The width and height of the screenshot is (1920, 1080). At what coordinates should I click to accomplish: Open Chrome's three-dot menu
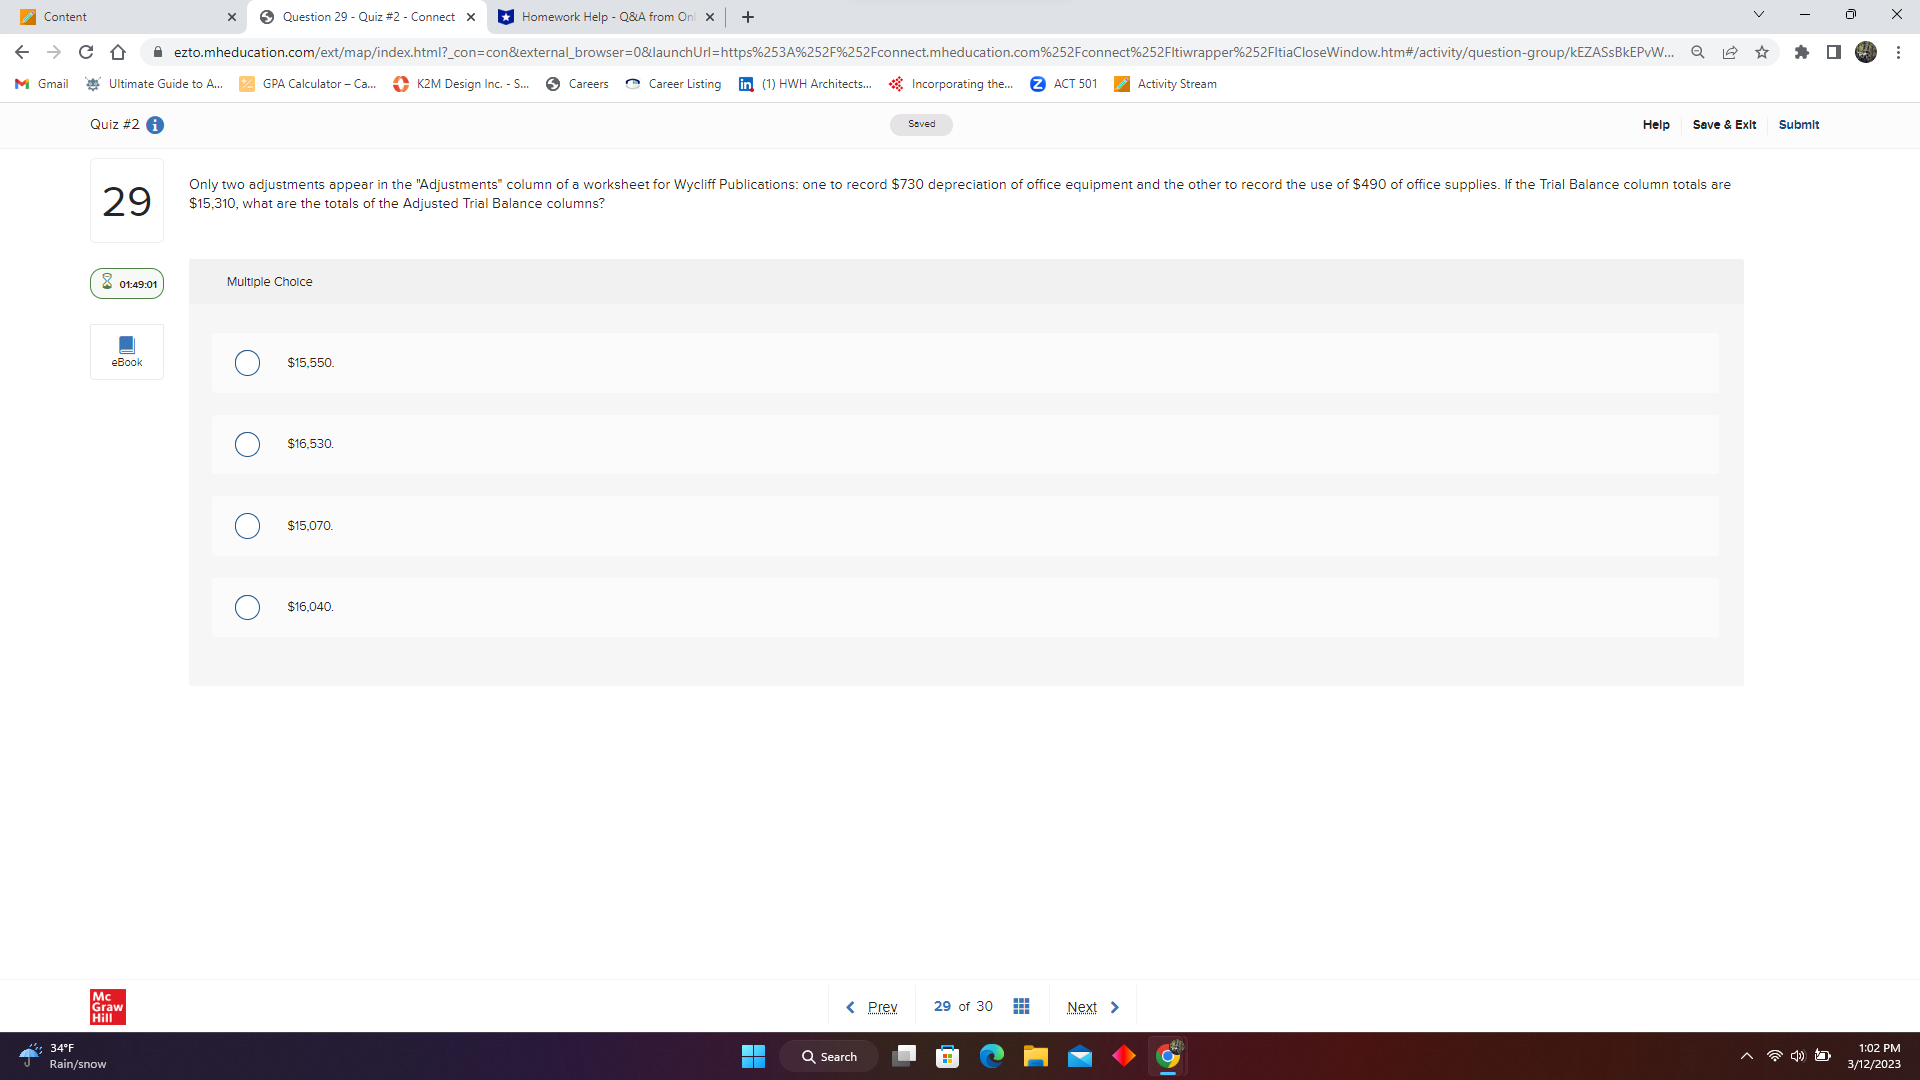coord(1899,52)
